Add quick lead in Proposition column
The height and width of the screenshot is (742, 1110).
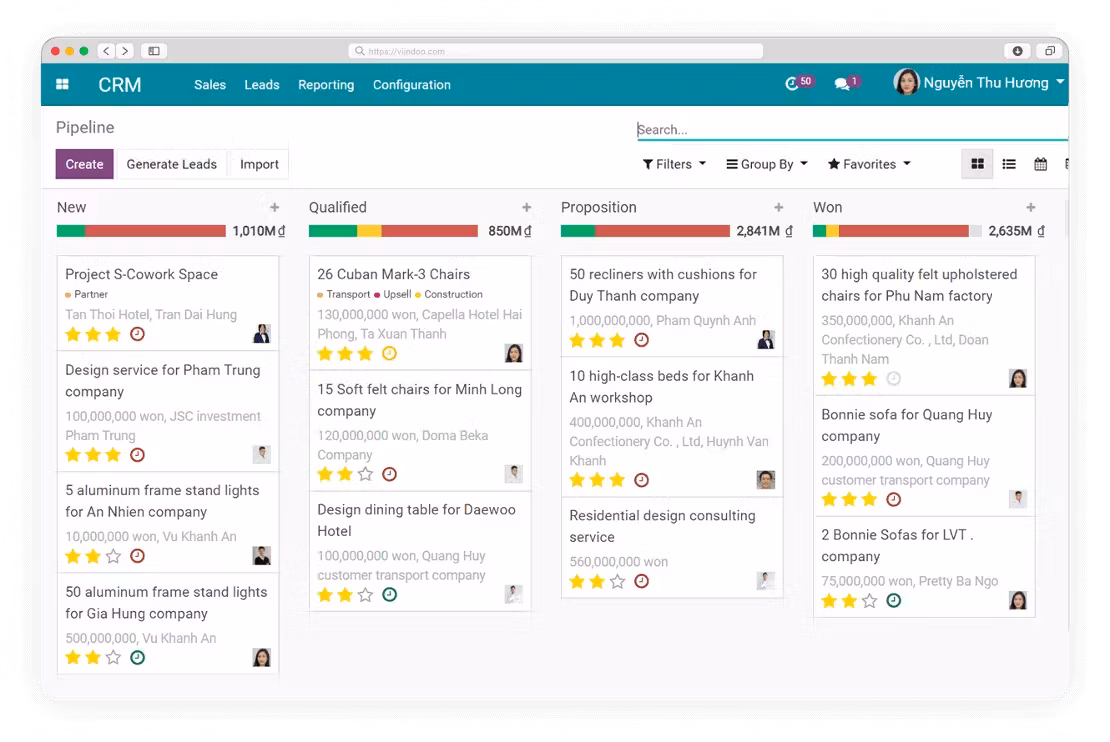pyautogui.click(x=779, y=207)
